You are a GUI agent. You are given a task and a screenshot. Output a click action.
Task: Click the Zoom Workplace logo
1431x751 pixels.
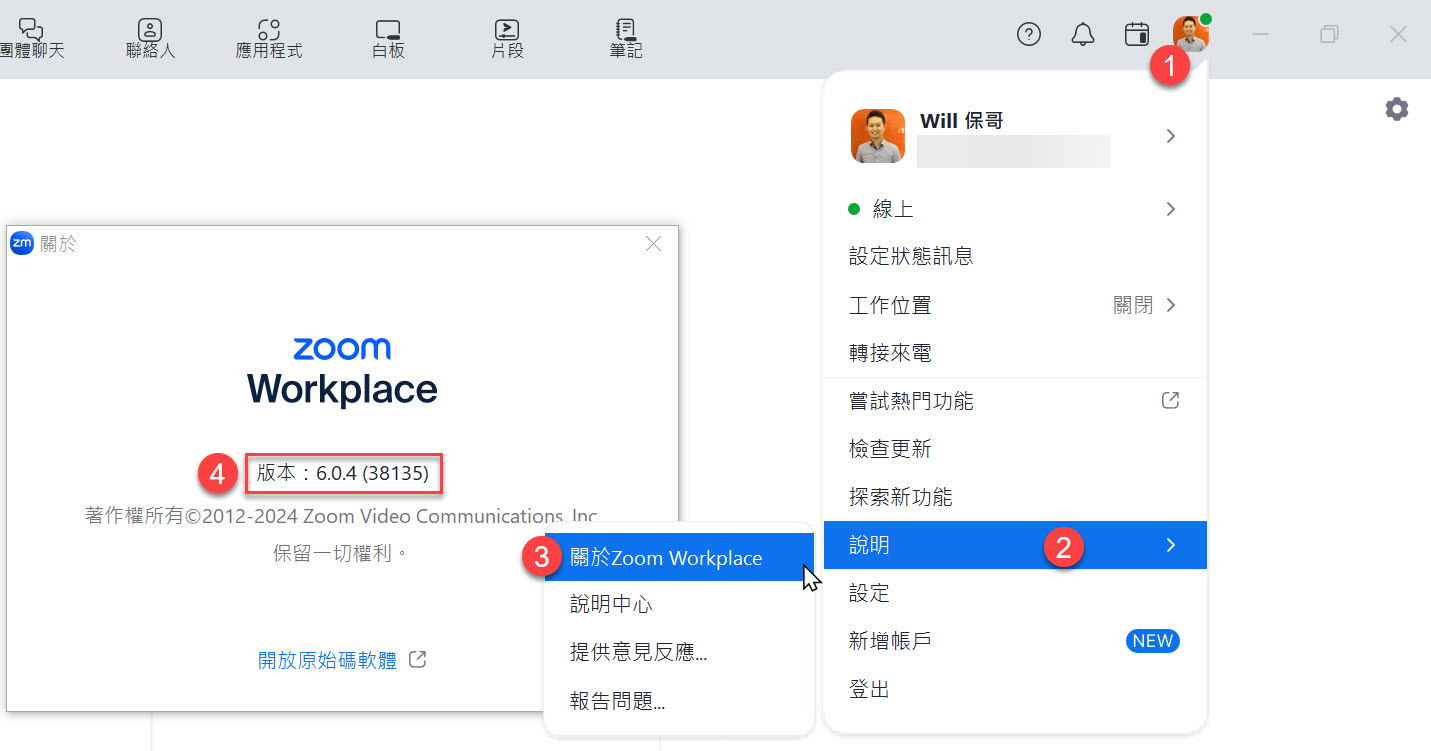pos(342,371)
